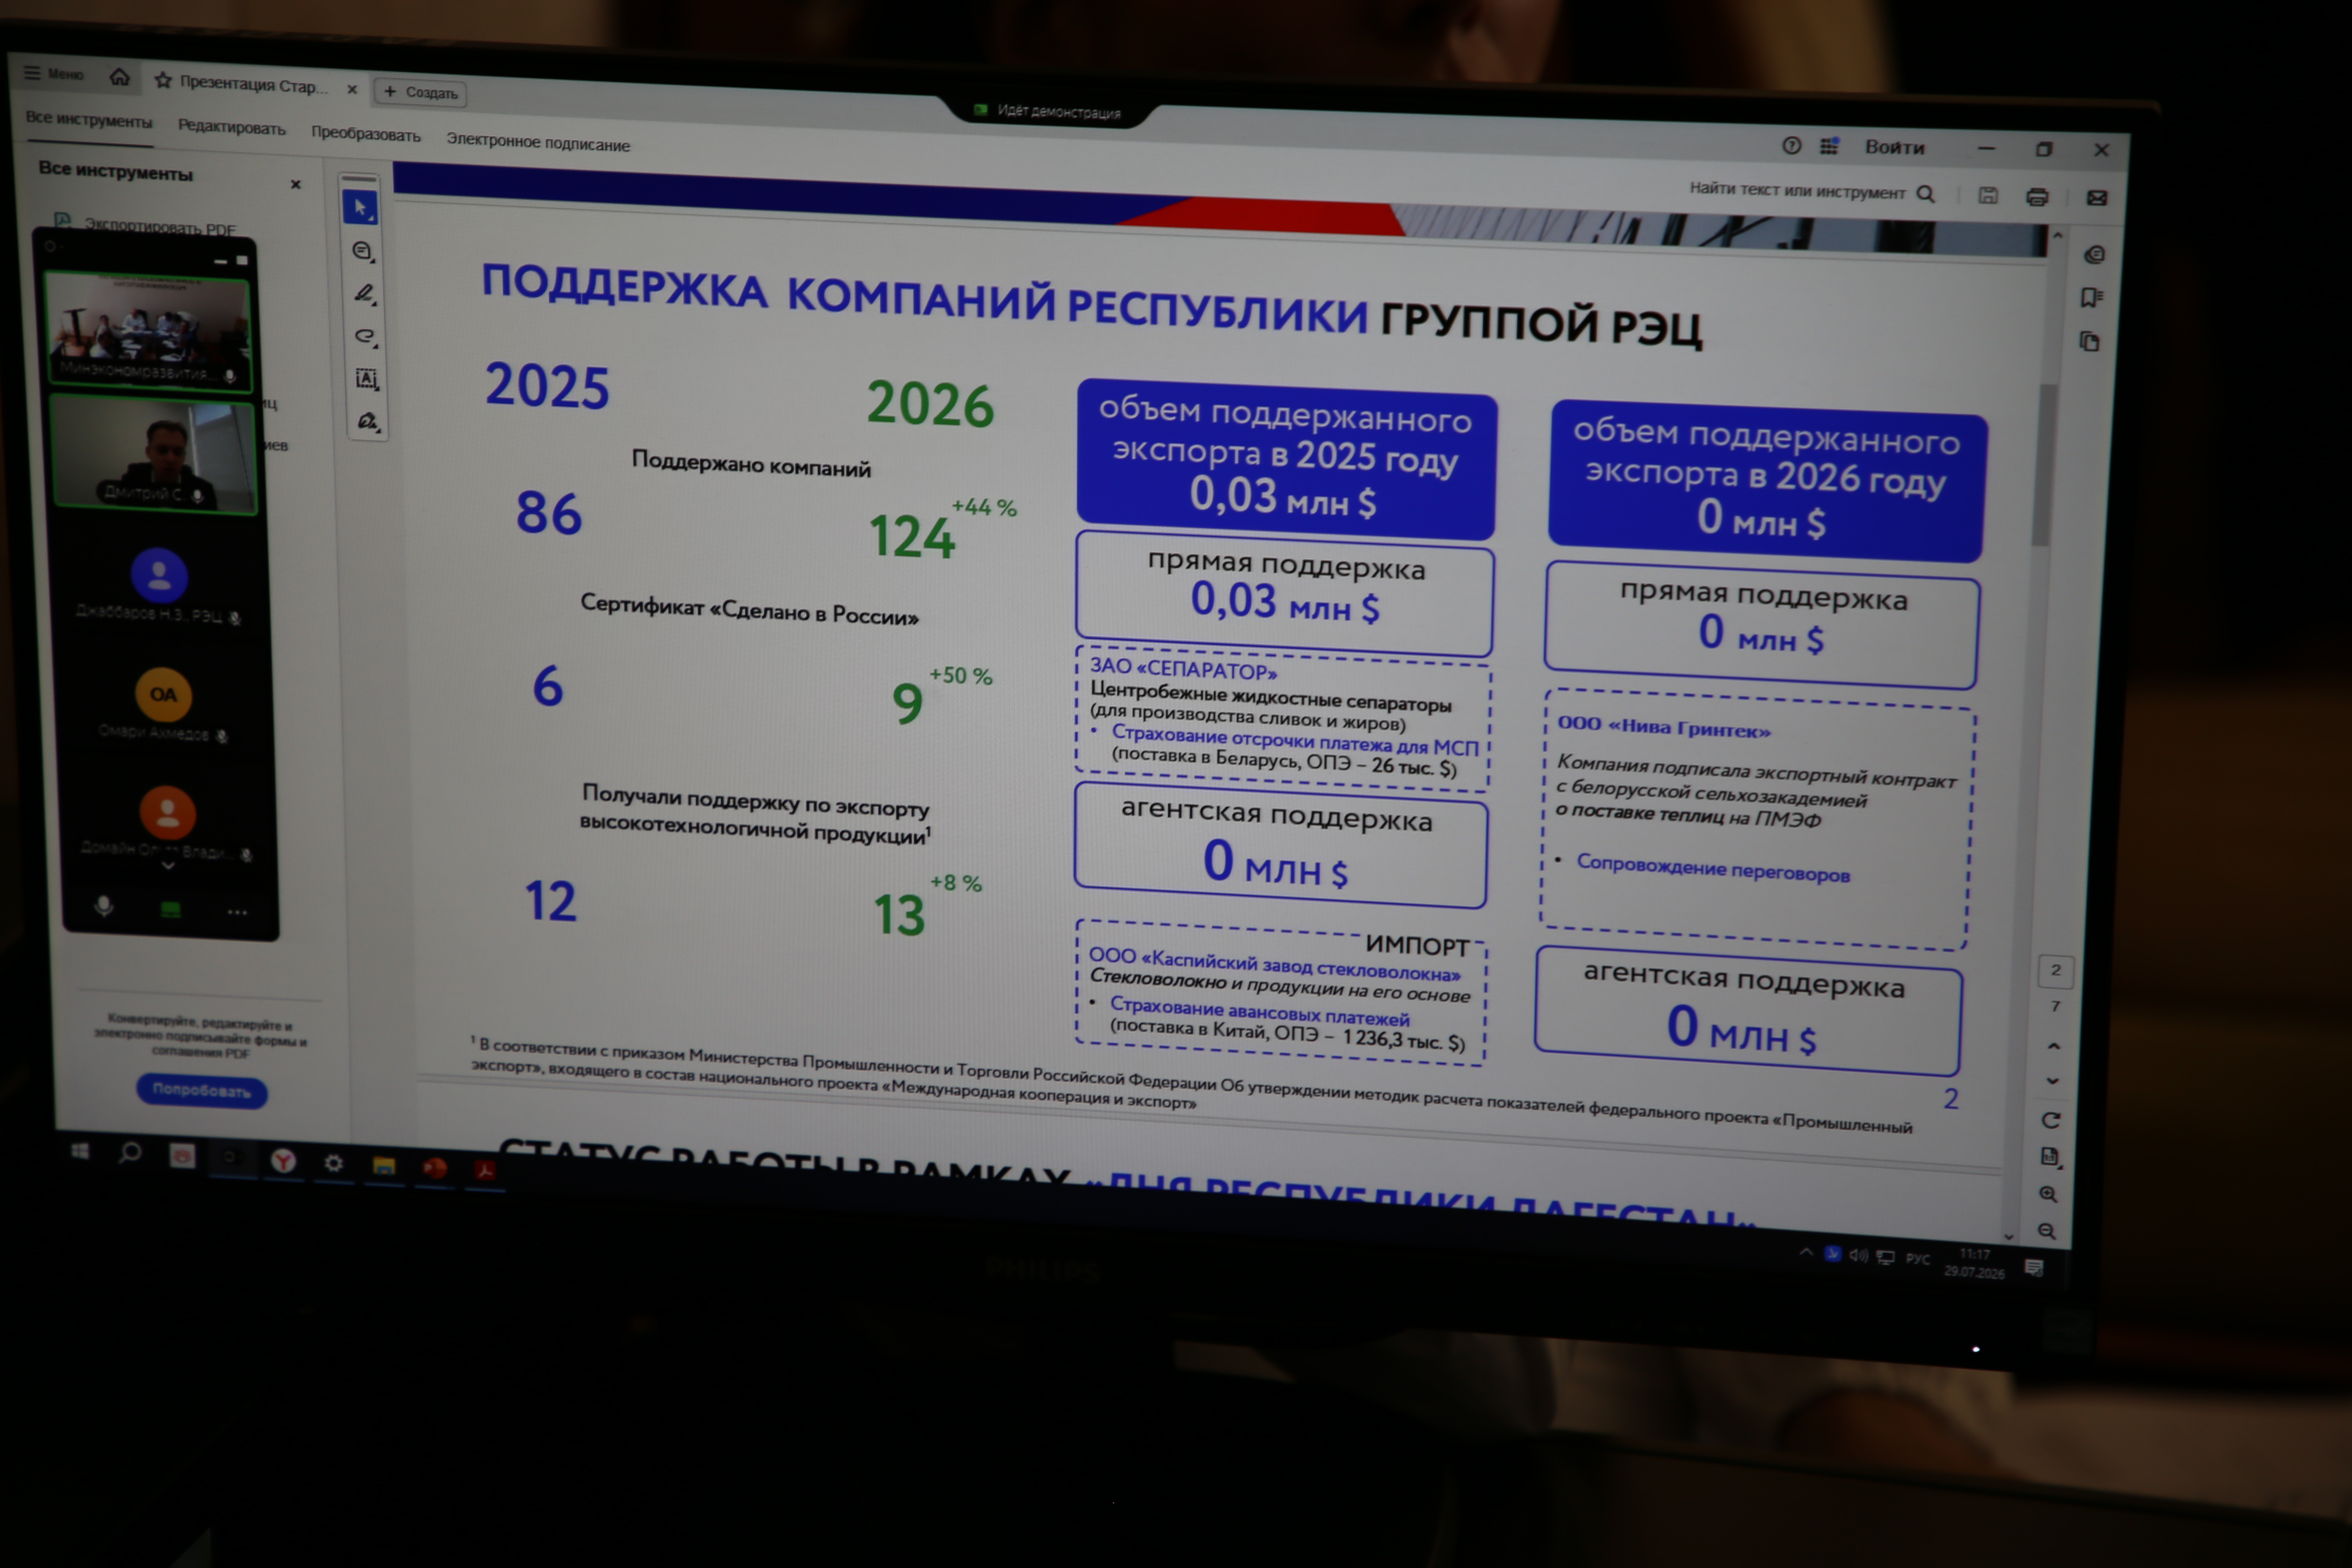Close the Презентация document tab
The image size is (2352, 1568).
(352, 89)
